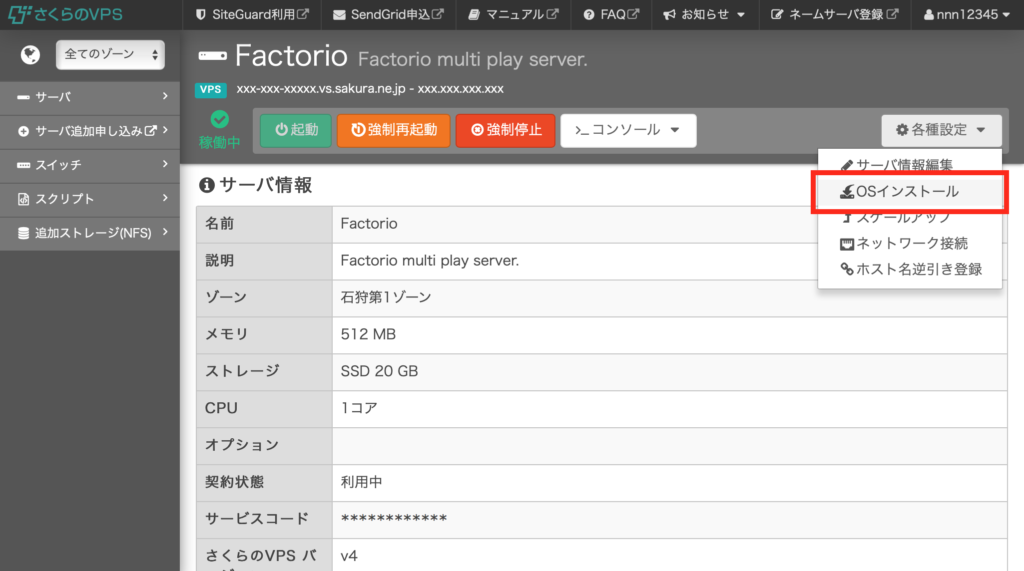Screen dimensions: 1024x571
Task: Click the plus icon on サーバ追加申し込み
Action: [24, 131]
